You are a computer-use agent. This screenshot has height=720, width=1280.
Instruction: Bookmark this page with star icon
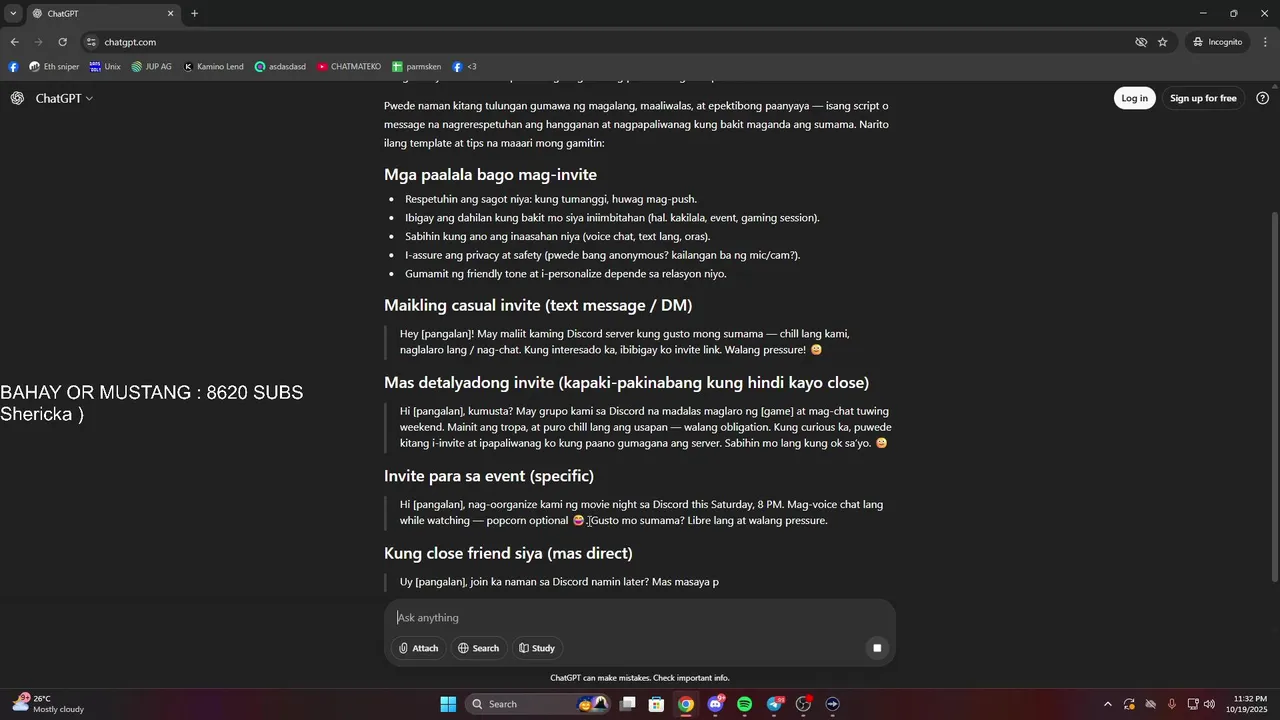point(1162,42)
